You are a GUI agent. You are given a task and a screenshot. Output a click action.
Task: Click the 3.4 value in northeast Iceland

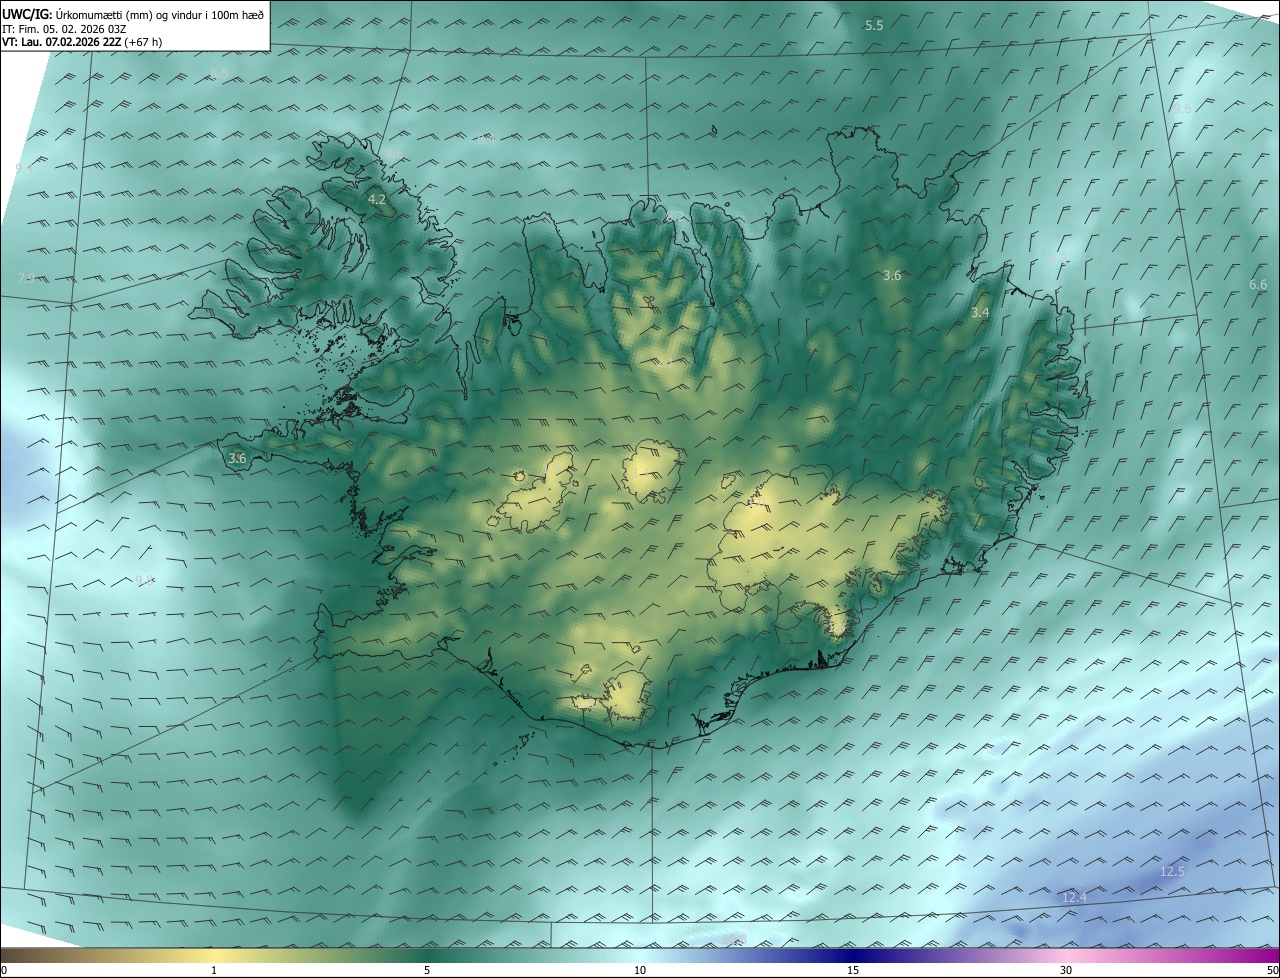click(980, 313)
